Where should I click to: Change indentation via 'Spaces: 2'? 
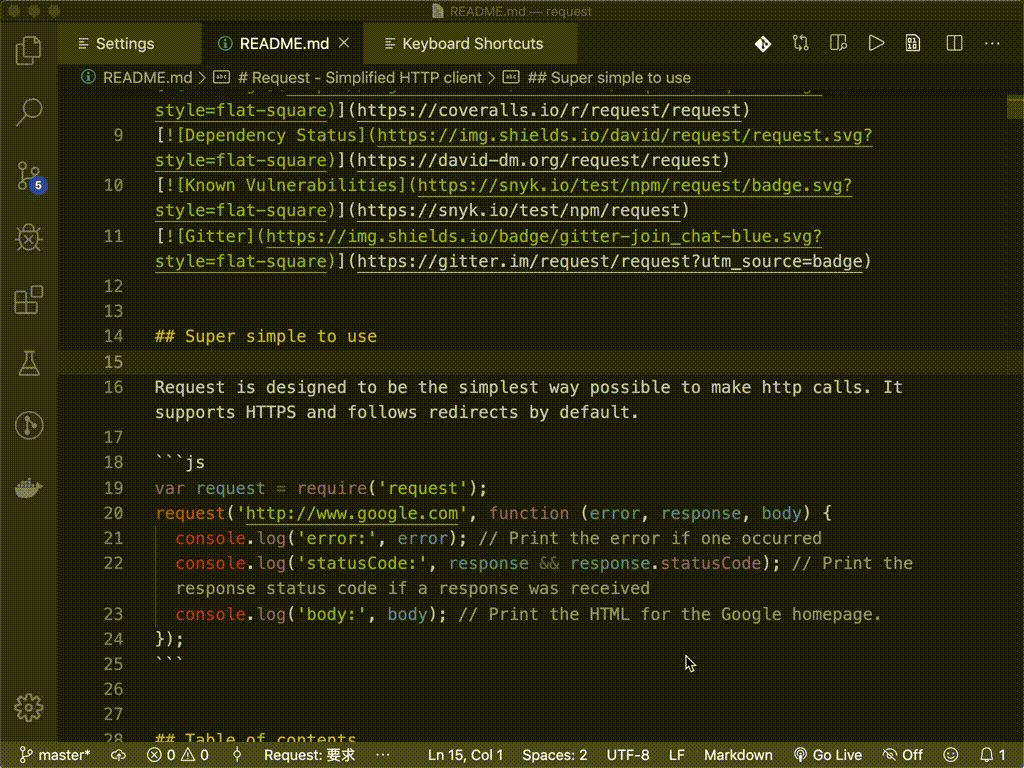(554, 755)
